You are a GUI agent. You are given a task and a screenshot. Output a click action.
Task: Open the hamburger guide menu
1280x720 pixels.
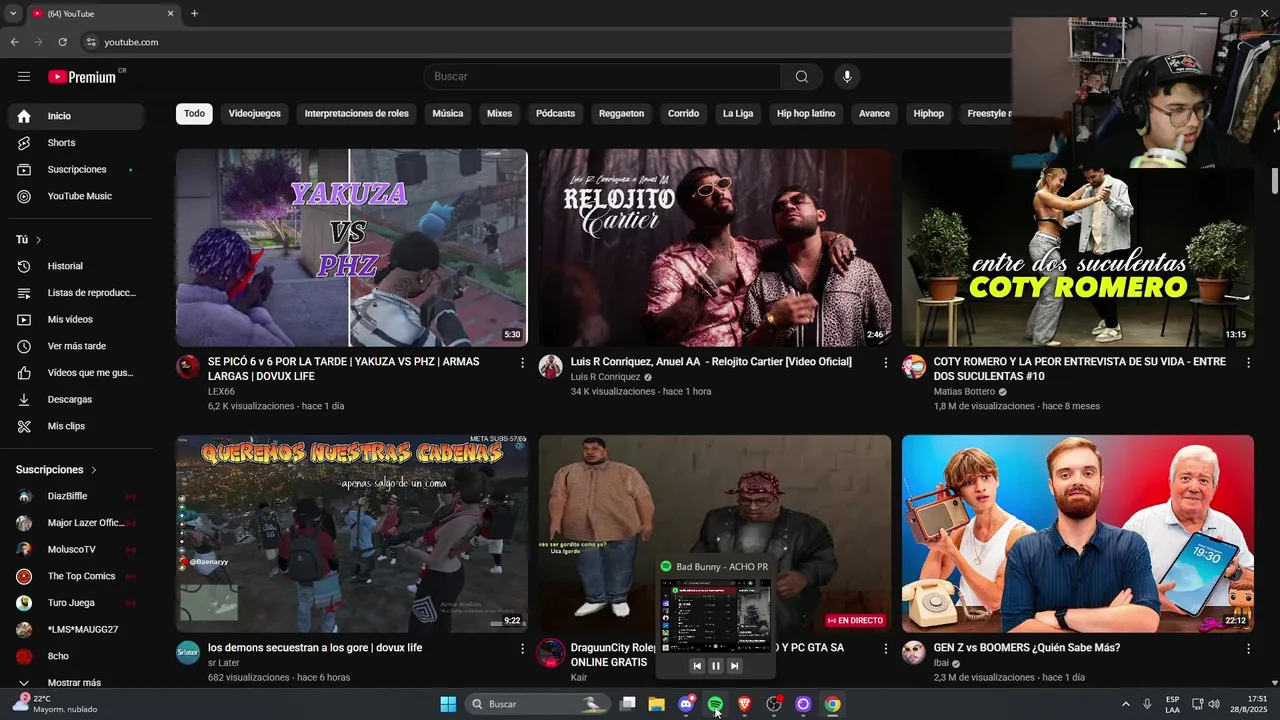24,77
